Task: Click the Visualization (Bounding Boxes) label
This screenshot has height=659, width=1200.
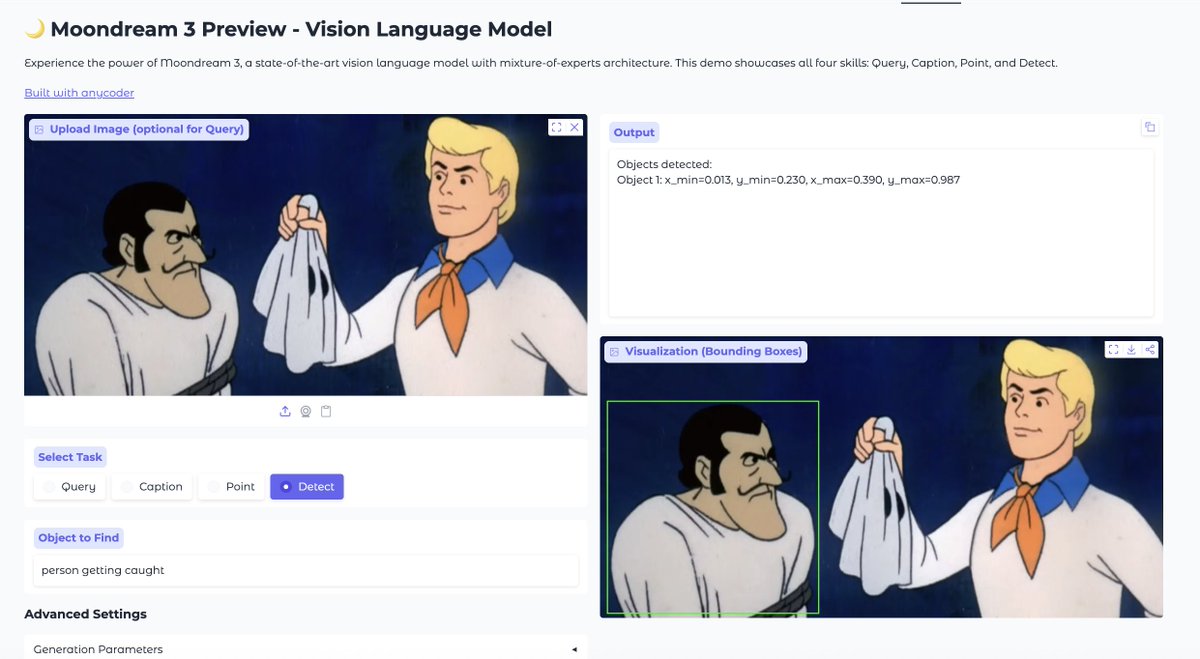Action: [706, 351]
